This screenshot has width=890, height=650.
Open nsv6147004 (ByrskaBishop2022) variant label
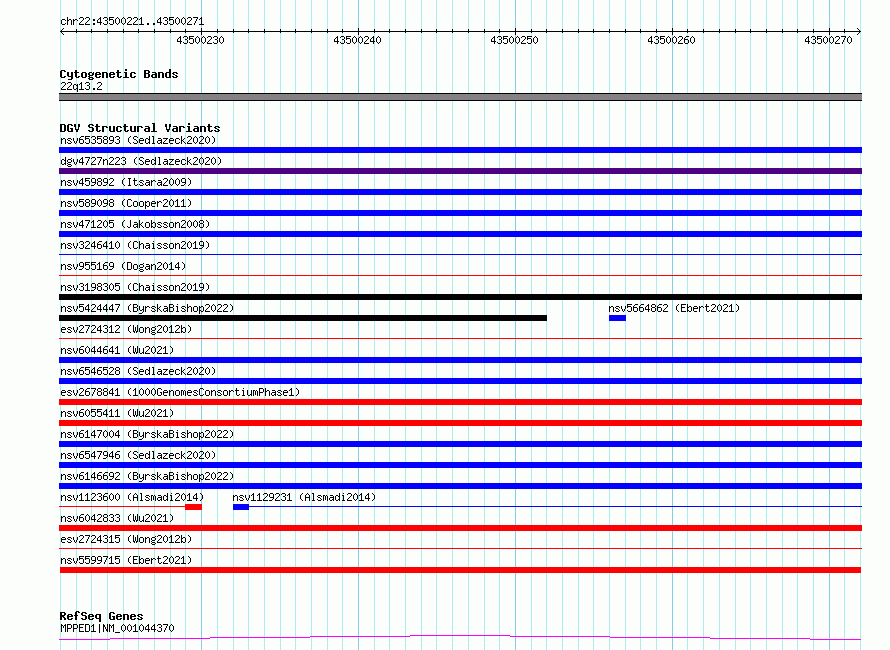coord(147,434)
